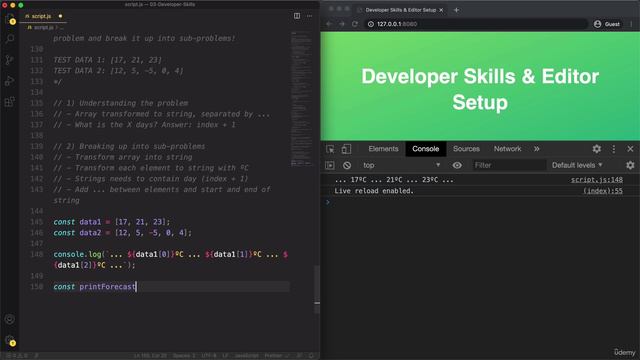The width and height of the screenshot is (640, 360).
Task: Open the Default levels dropdown
Action: (577, 165)
